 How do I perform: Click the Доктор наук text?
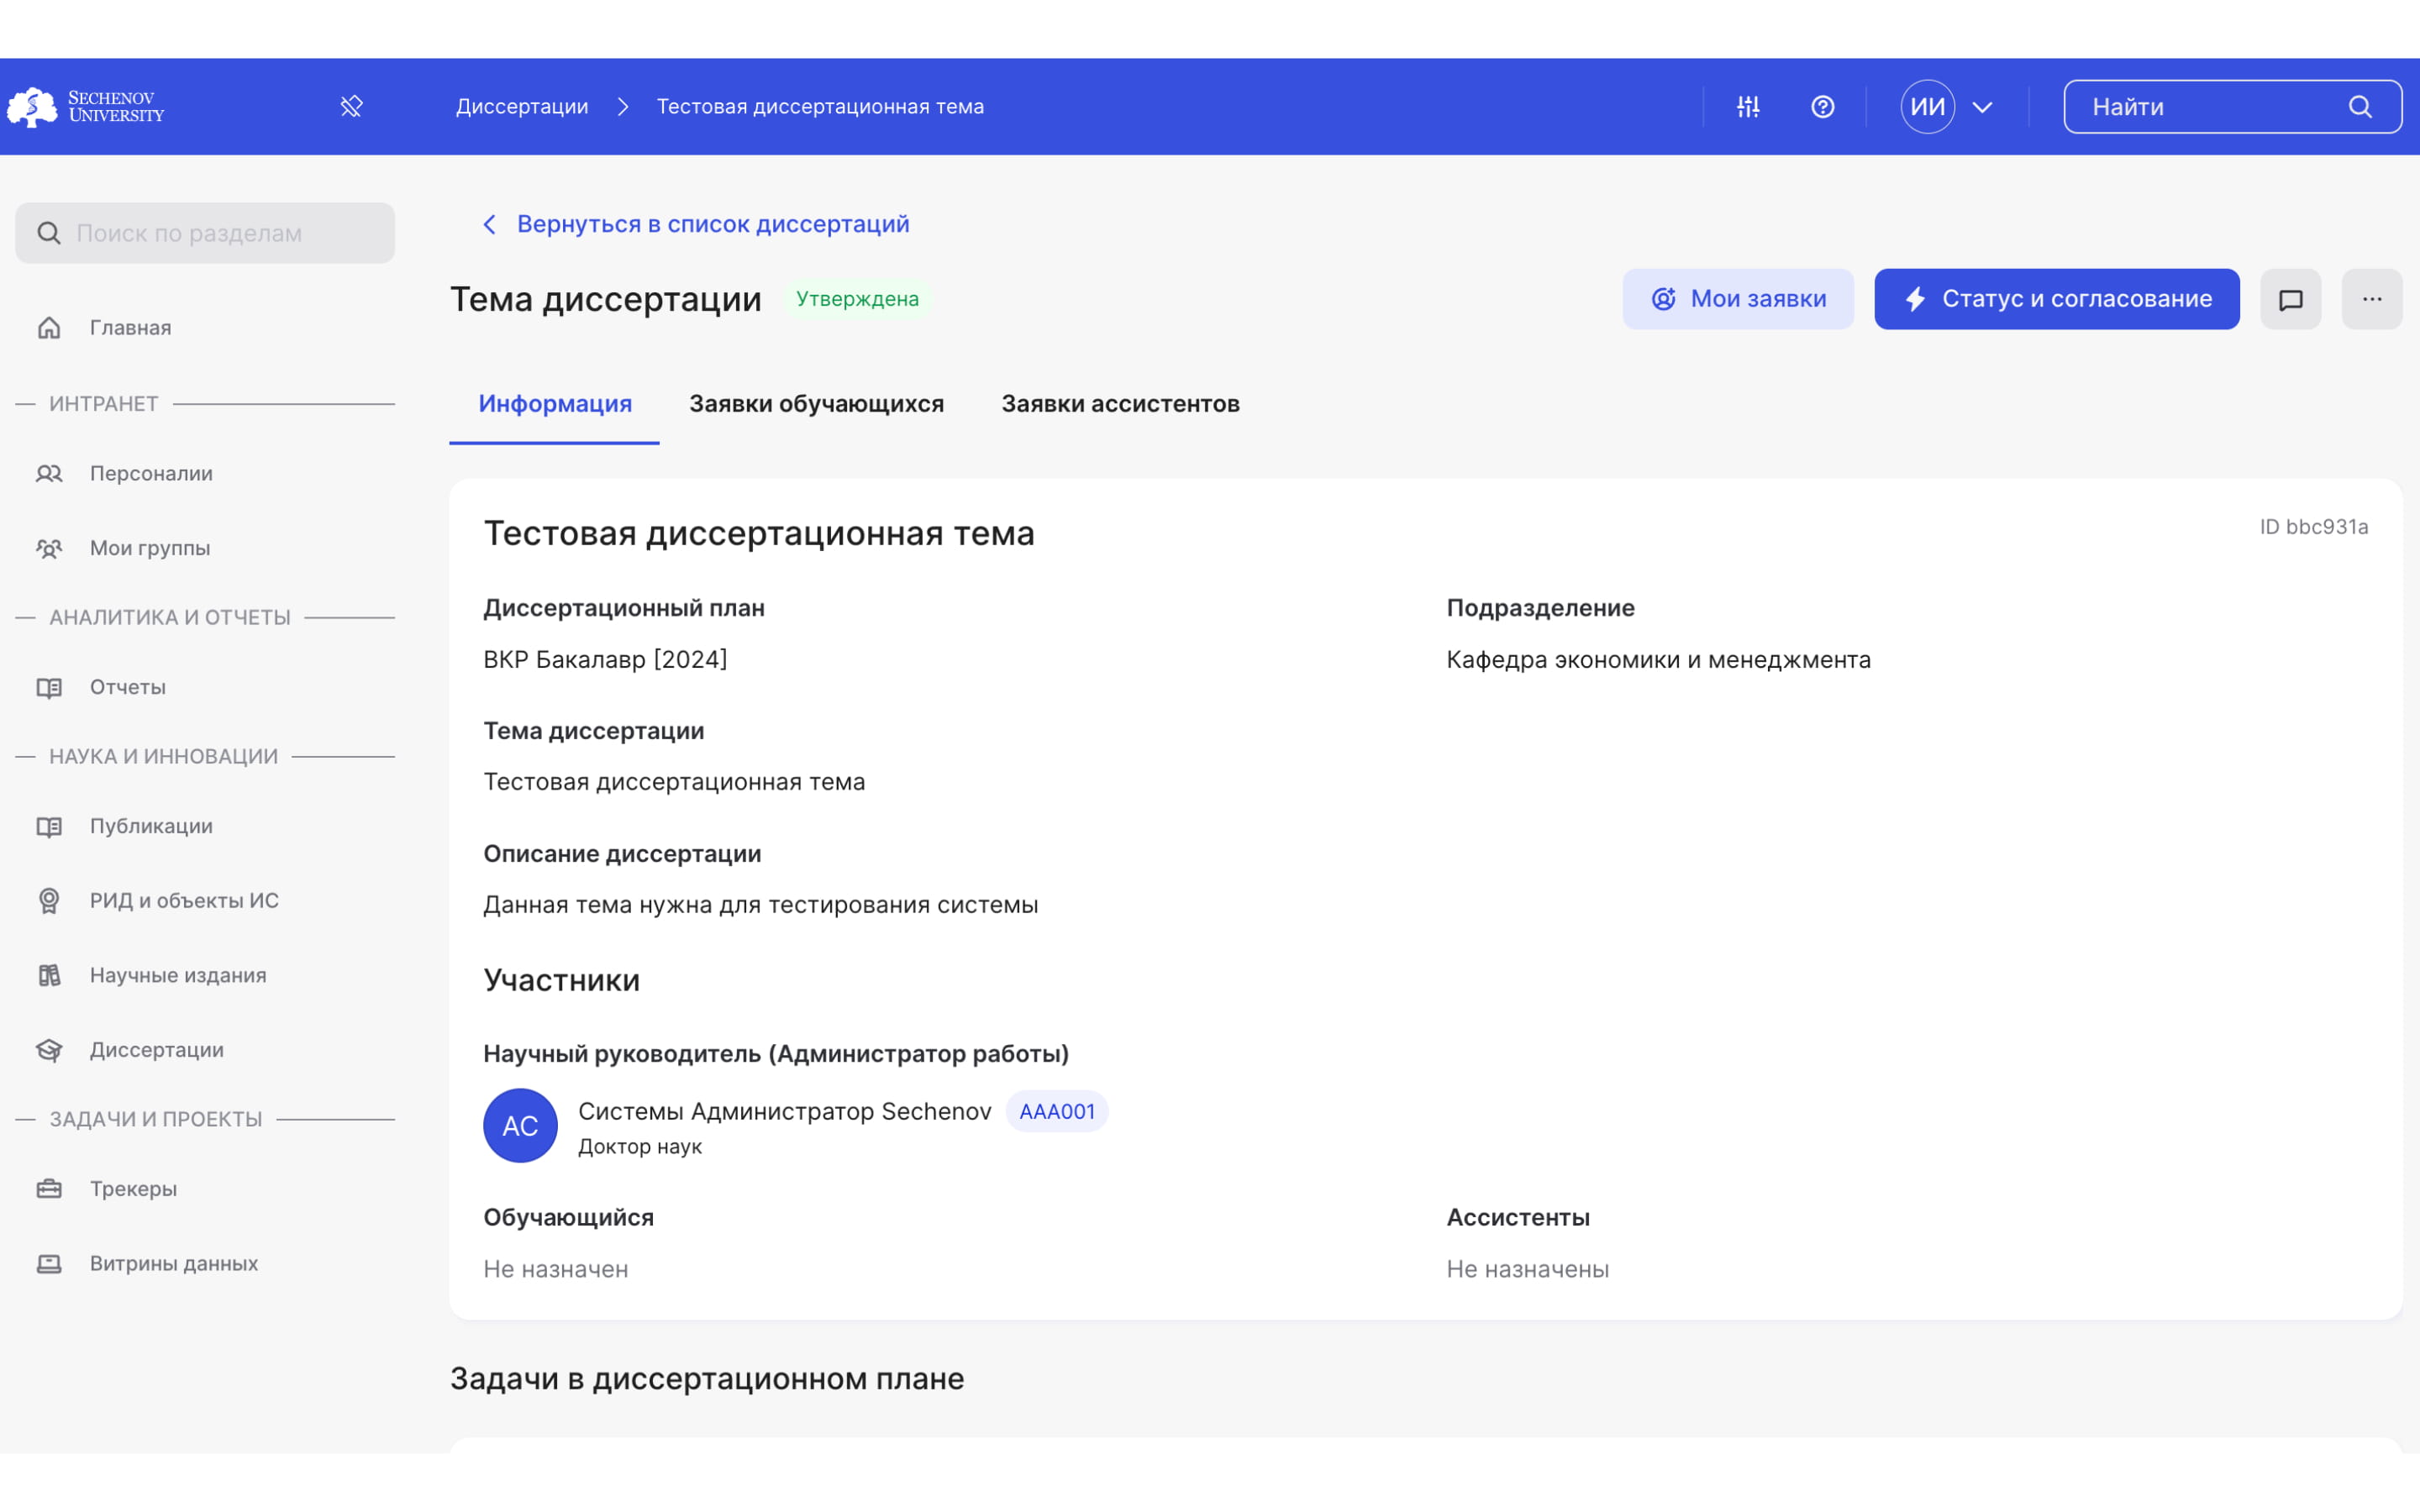[640, 1147]
